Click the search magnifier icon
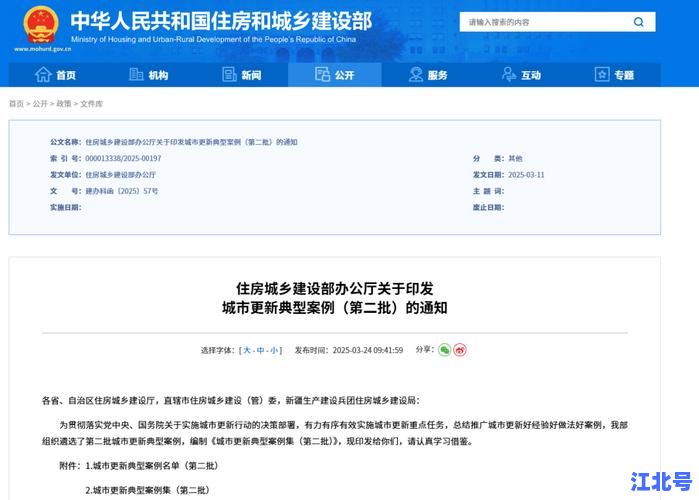 638,22
